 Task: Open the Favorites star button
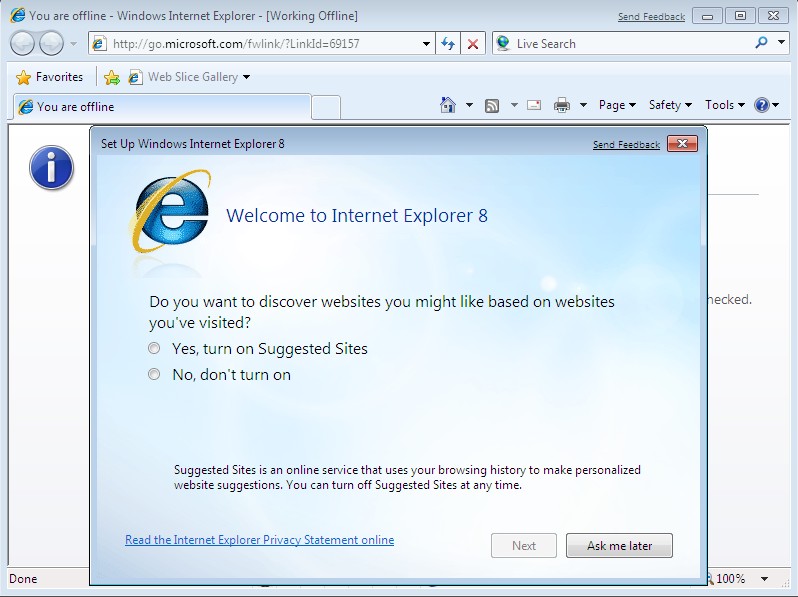point(49,77)
